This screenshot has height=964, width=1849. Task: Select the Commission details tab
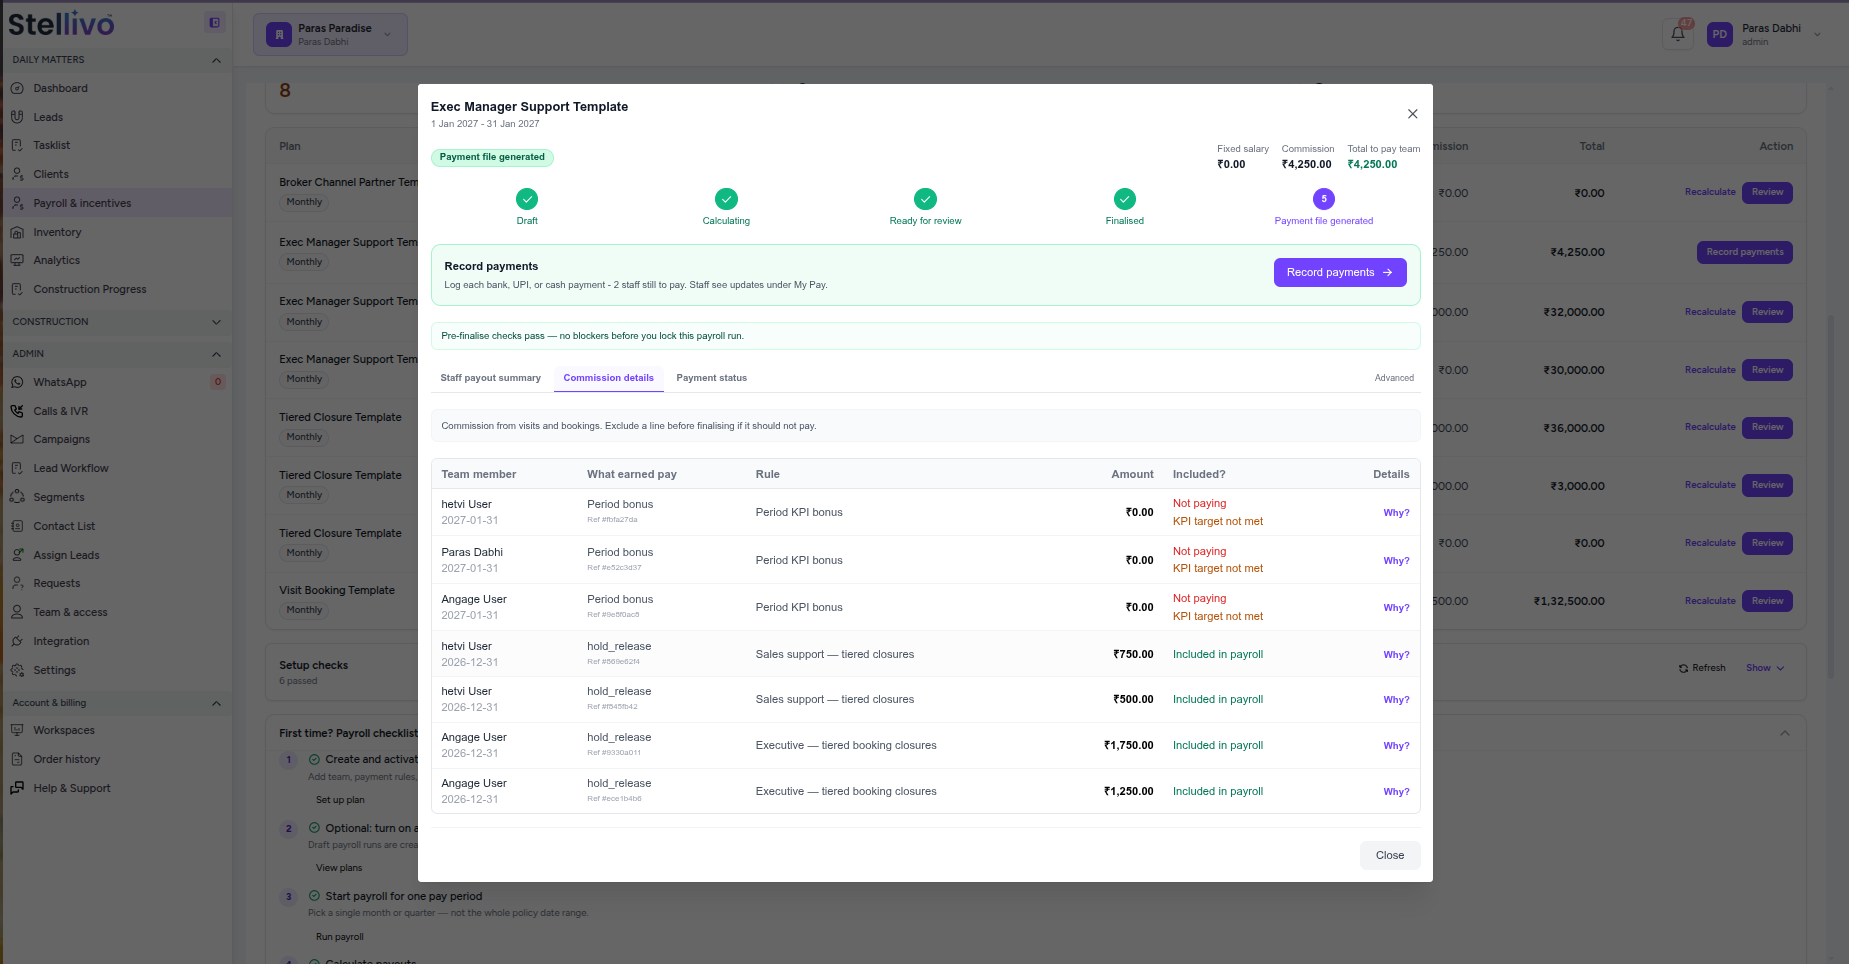coord(608,378)
